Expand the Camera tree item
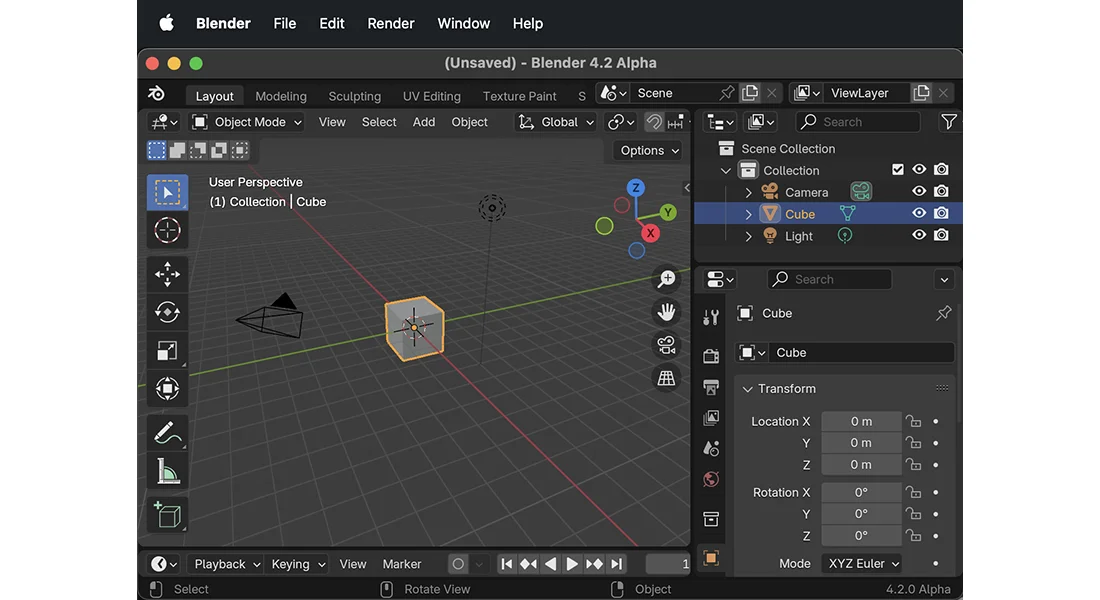The height and width of the screenshot is (600, 1100). 748,192
